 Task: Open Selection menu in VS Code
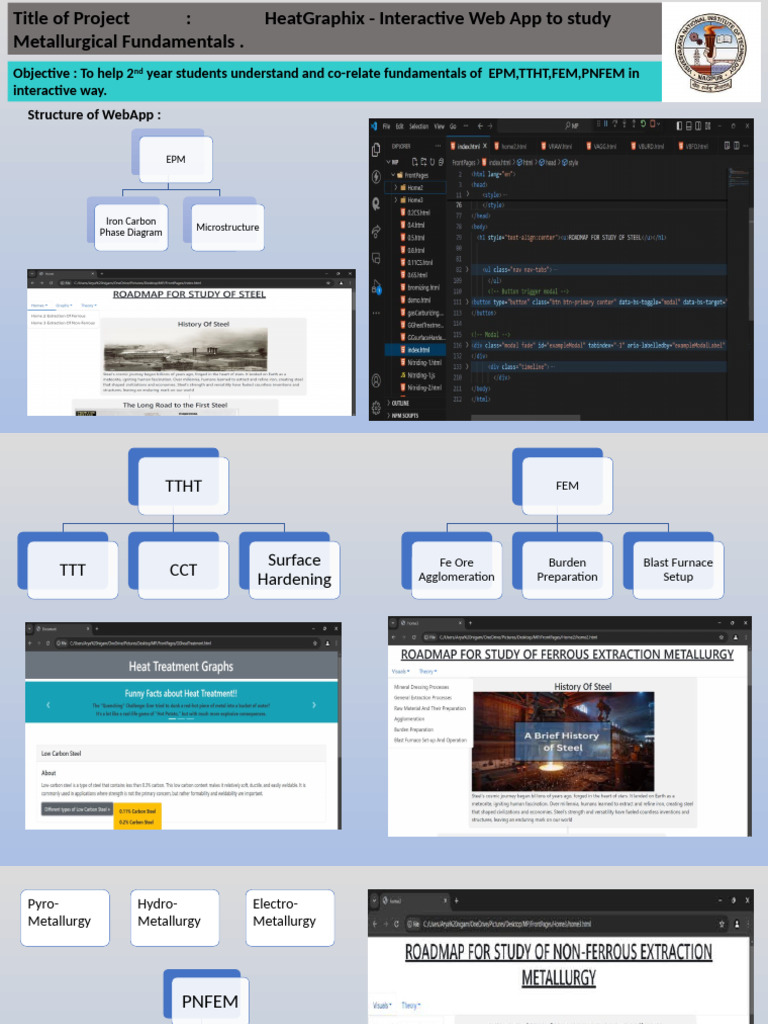pos(419,126)
